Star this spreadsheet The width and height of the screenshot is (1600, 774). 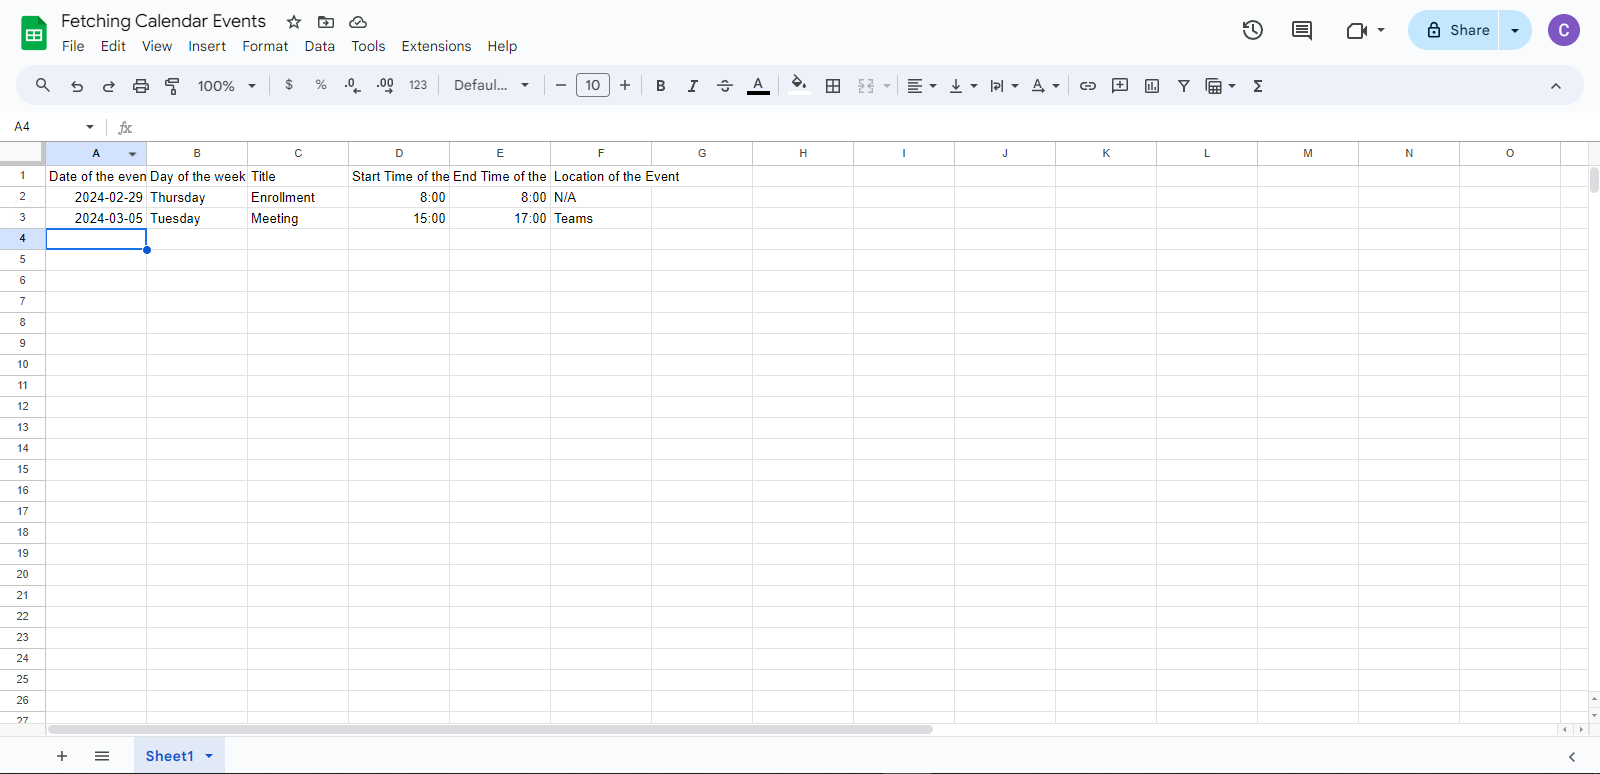click(x=294, y=22)
